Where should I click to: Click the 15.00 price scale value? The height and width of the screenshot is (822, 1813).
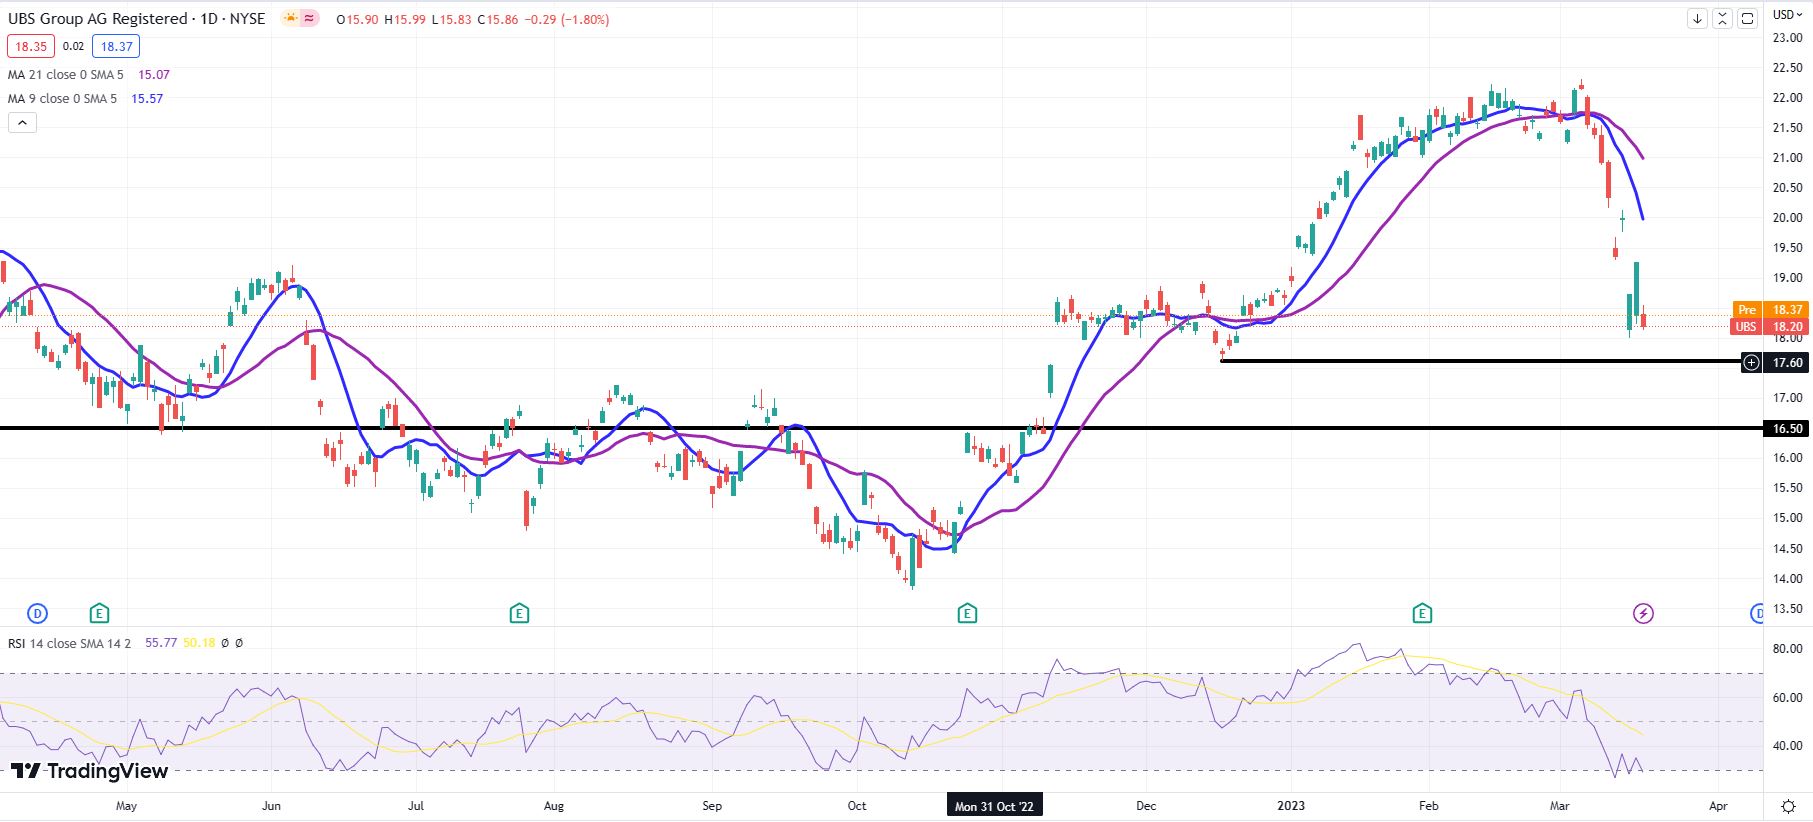coord(1787,518)
